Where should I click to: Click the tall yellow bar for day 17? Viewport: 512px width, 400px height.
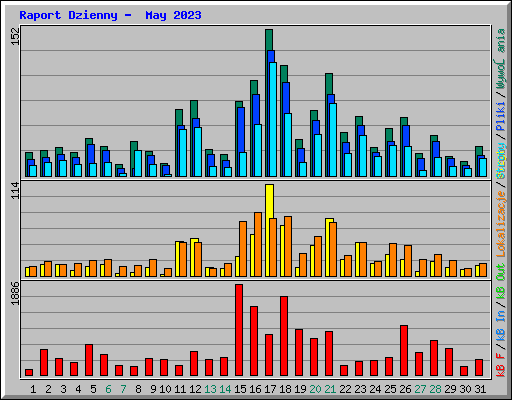click(x=269, y=201)
